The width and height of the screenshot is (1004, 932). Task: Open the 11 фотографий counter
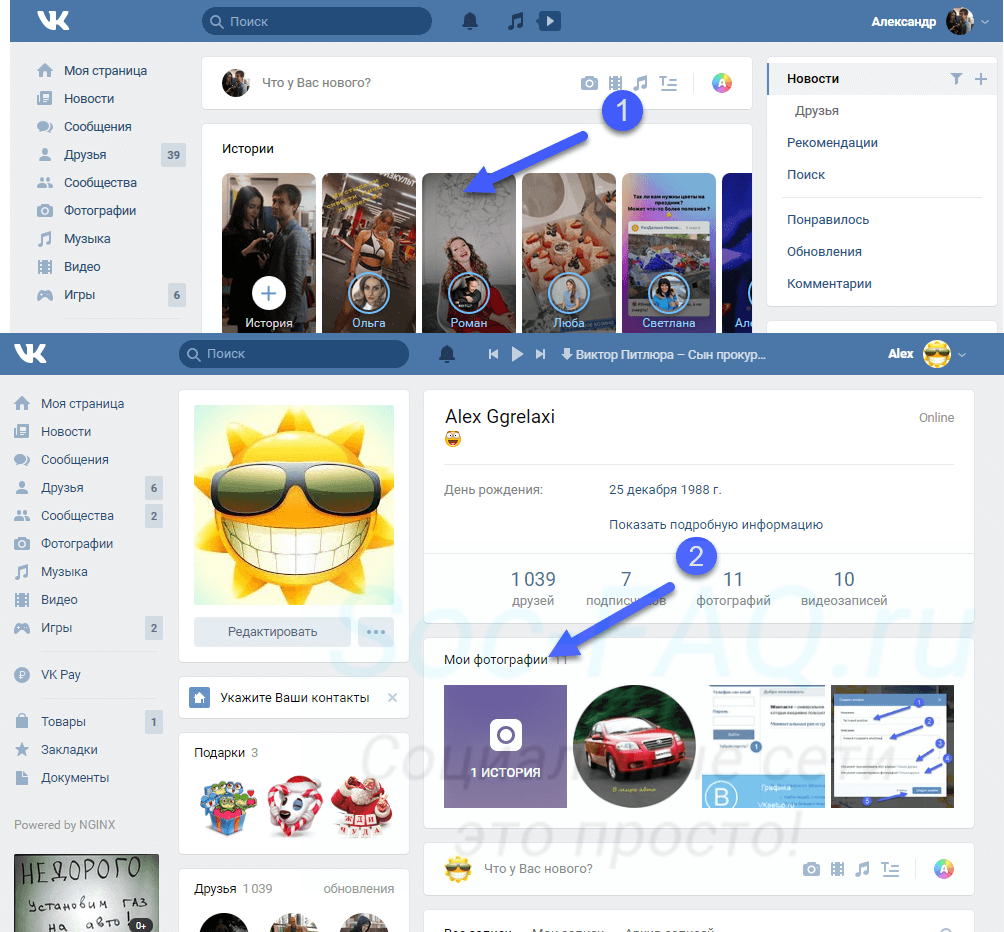(733, 589)
